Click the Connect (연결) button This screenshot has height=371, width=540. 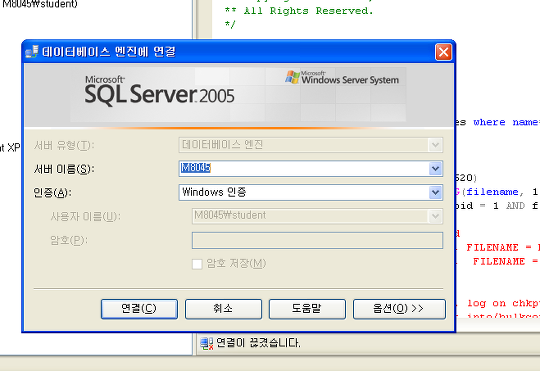pyautogui.click(x=139, y=309)
